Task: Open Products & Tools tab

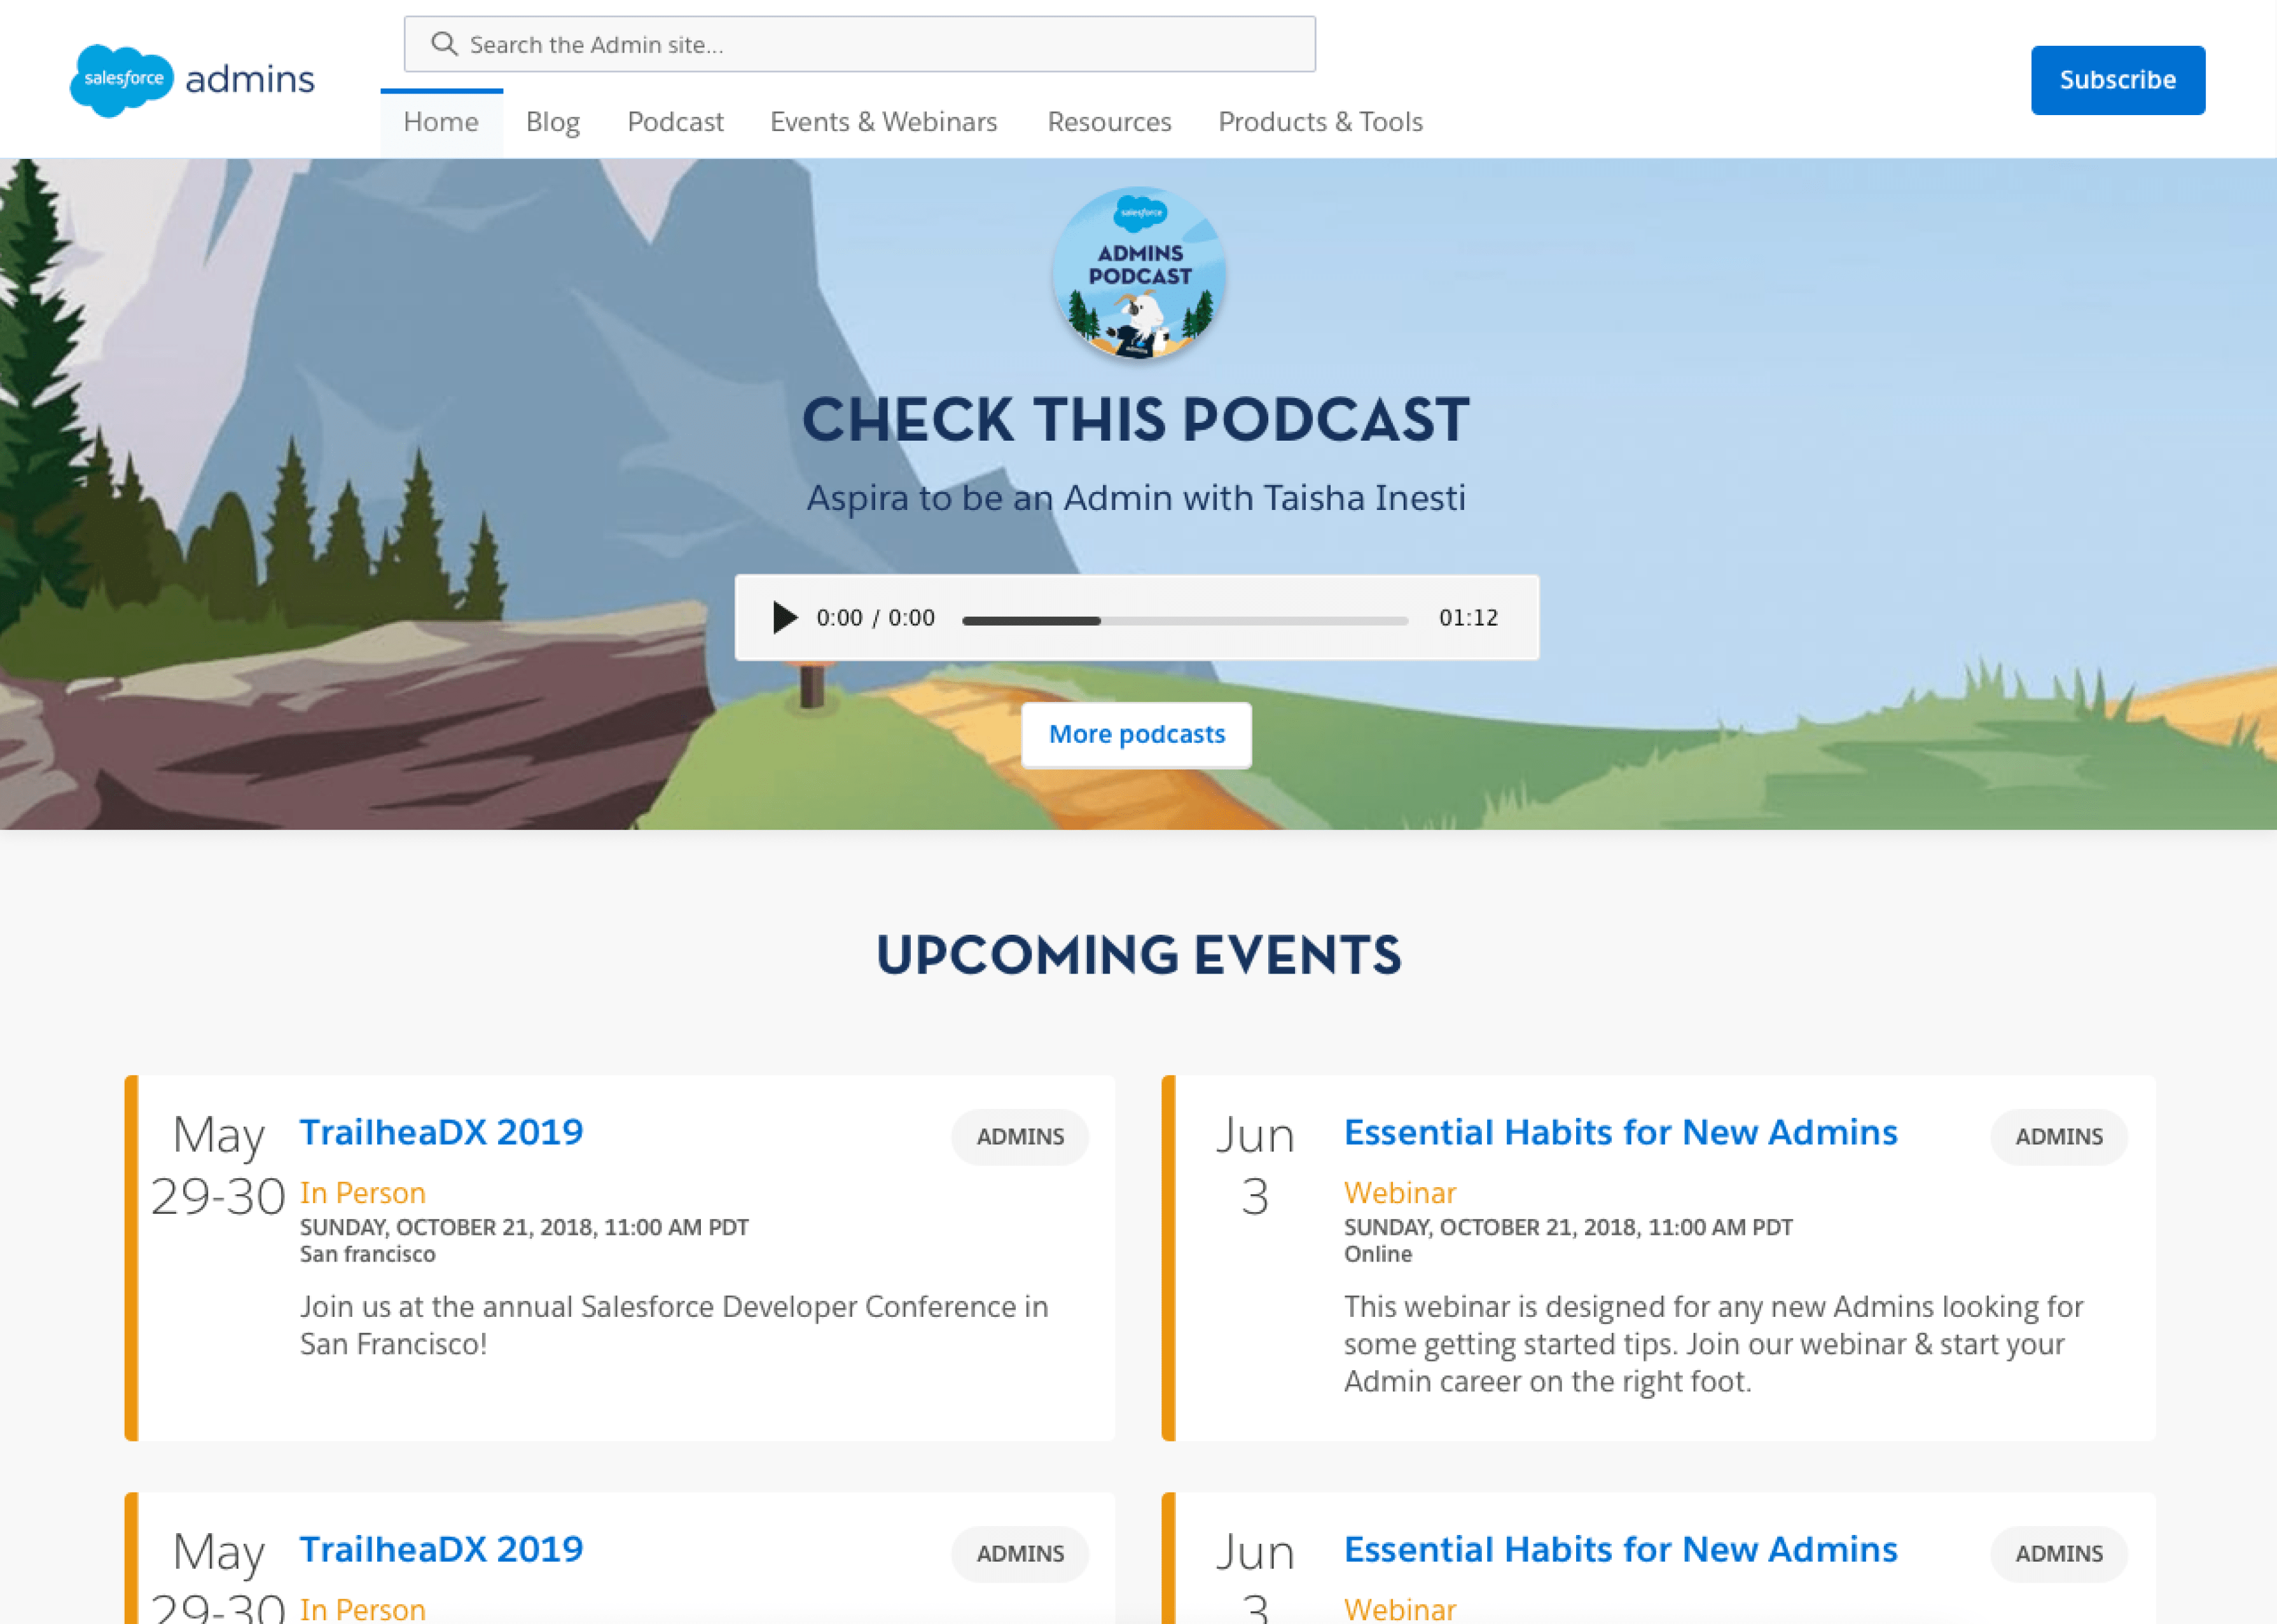Action: point(1320,122)
